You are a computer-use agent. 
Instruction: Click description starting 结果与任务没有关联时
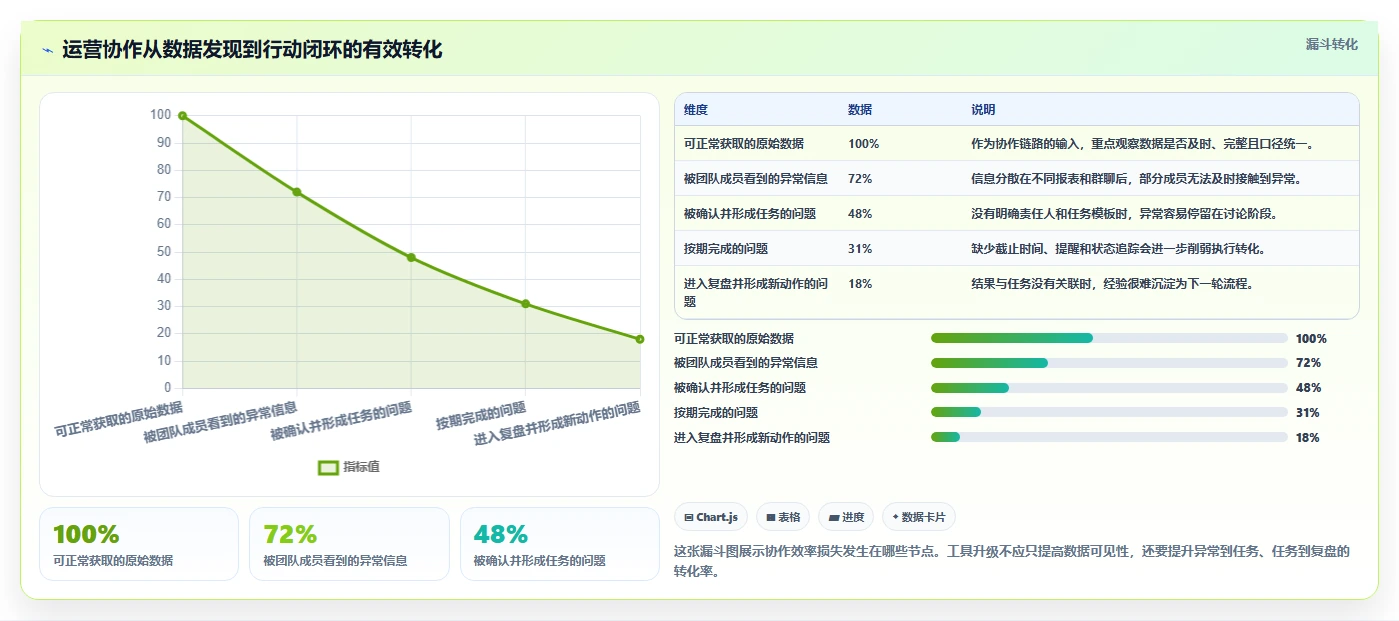(x=1113, y=284)
